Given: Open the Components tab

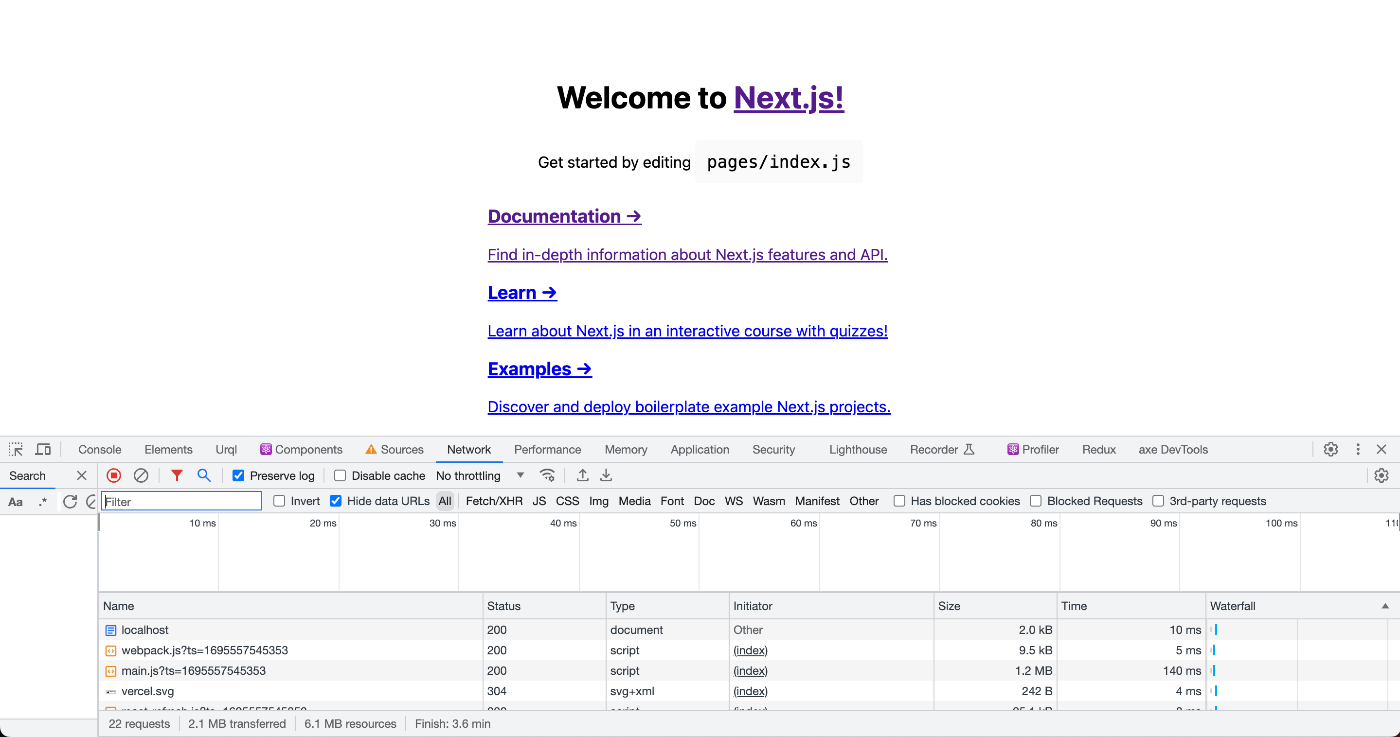Looking at the screenshot, I should click(x=301, y=449).
